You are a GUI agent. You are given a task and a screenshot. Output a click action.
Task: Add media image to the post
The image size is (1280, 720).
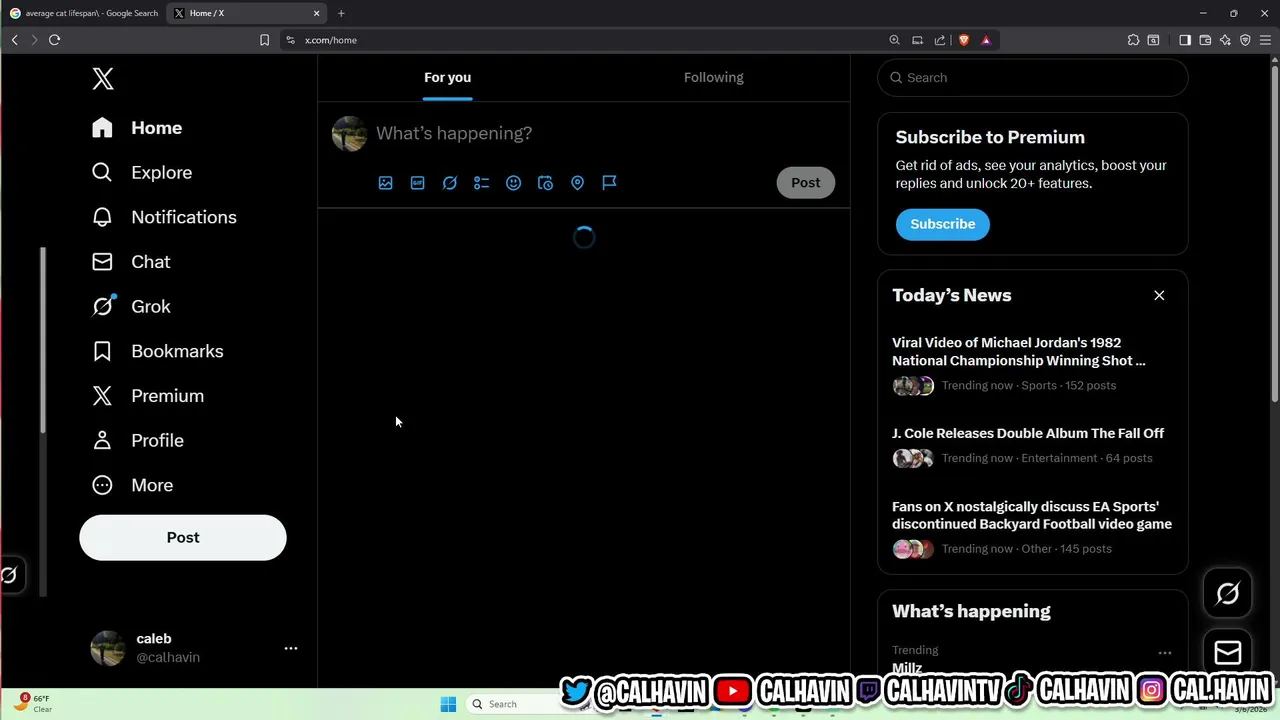(386, 183)
